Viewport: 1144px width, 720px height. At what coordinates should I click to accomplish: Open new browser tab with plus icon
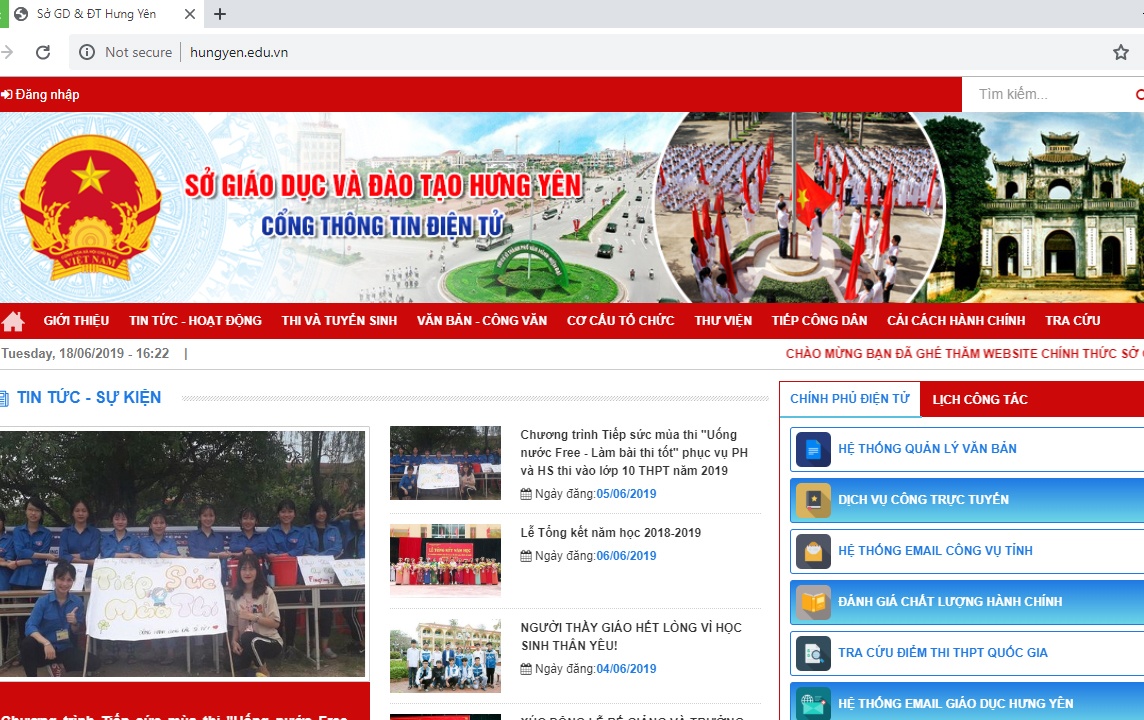tap(220, 14)
